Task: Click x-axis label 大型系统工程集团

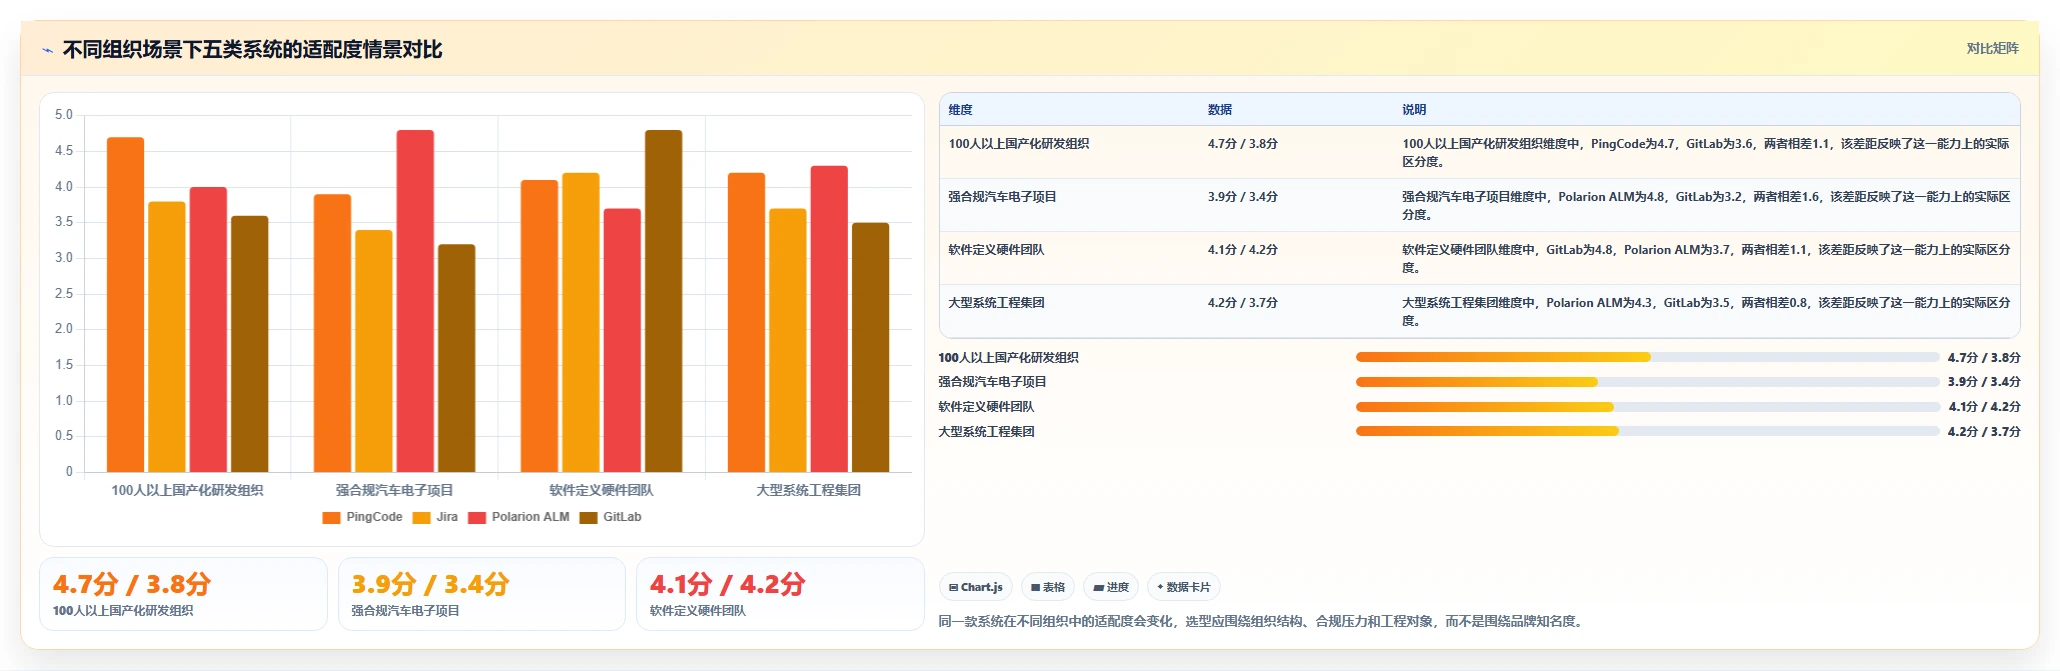Action: coord(808,490)
